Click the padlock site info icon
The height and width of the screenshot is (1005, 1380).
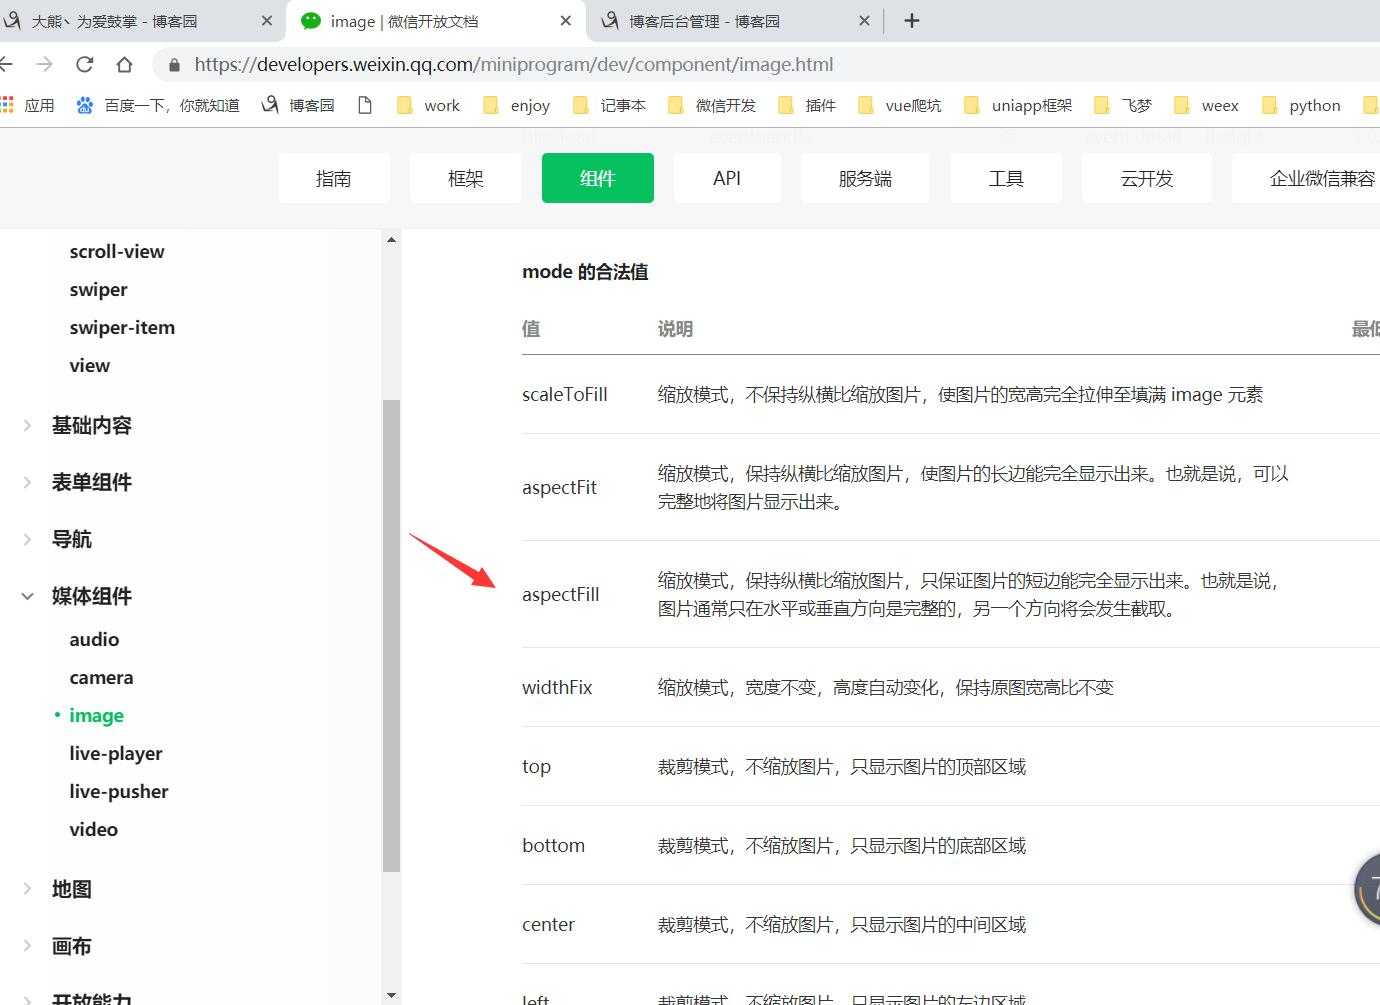(x=175, y=65)
